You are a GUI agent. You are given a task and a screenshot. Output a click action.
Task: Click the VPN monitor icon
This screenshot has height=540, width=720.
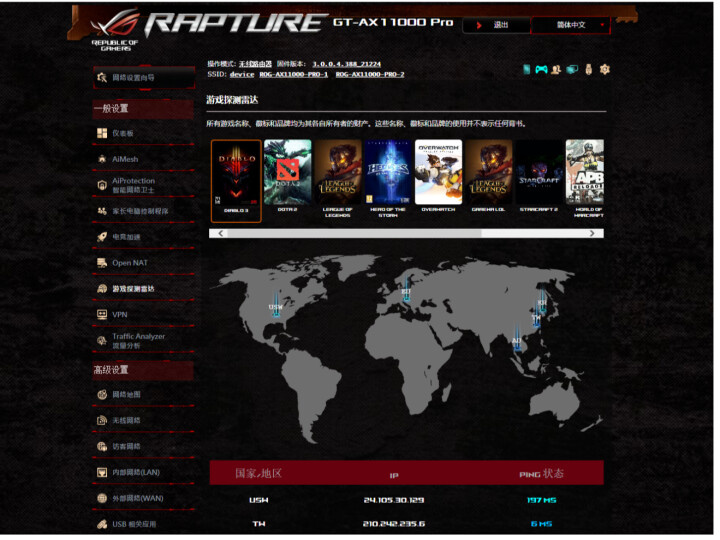[102, 315]
